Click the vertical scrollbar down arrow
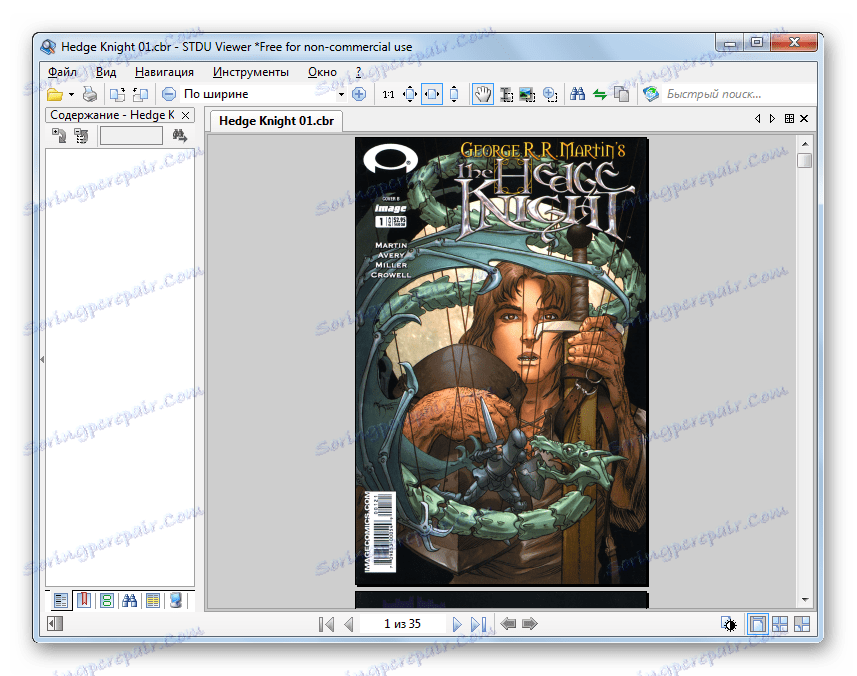 (804, 599)
